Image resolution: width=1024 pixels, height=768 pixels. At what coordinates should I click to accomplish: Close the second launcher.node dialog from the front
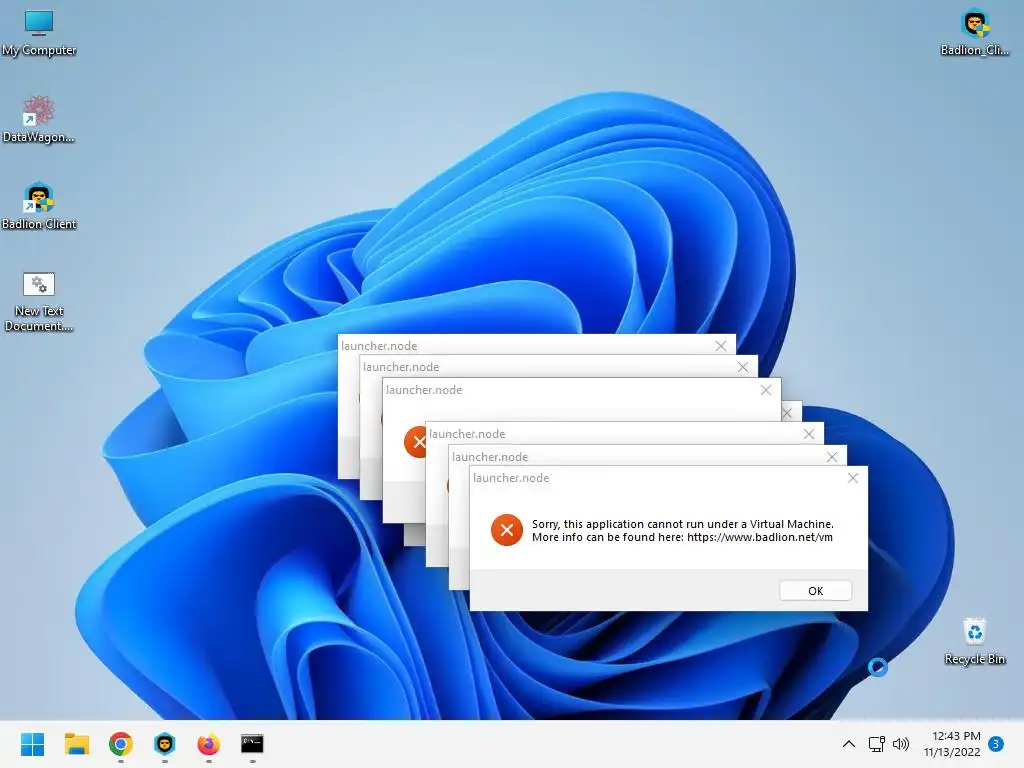(832, 456)
